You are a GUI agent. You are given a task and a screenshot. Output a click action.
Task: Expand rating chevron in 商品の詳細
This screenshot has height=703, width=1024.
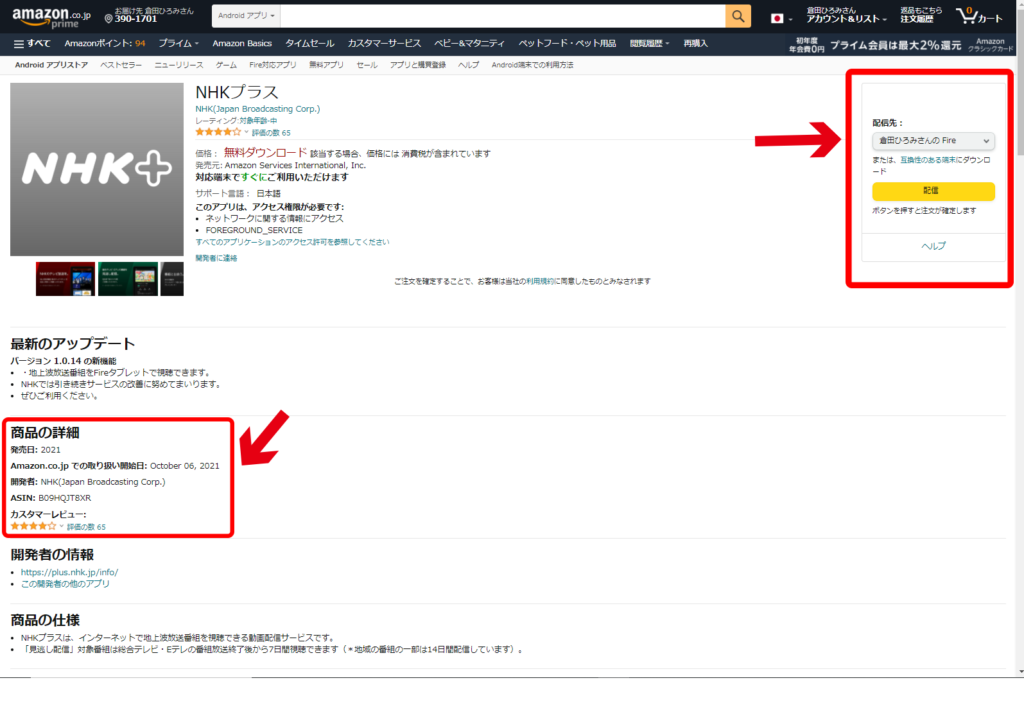61,526
